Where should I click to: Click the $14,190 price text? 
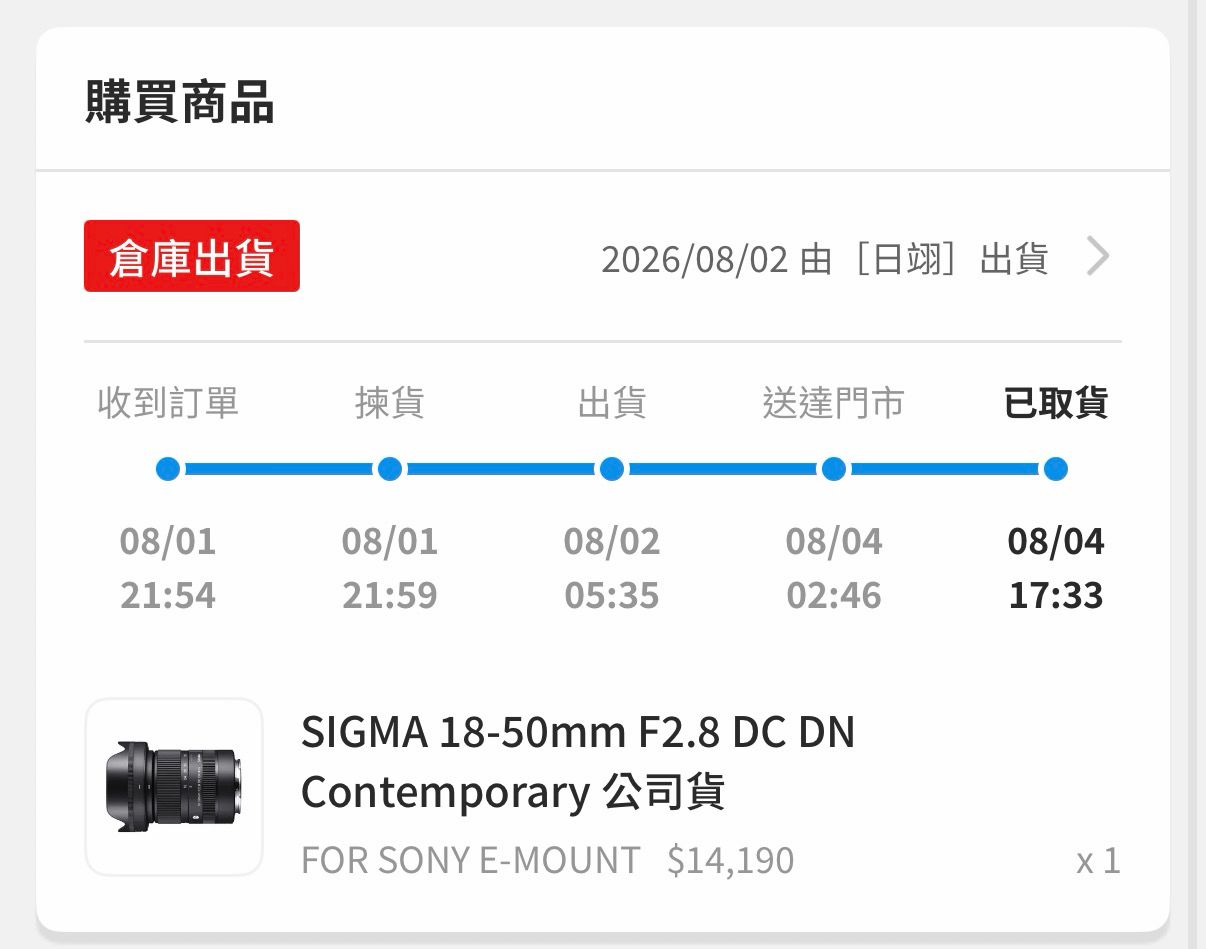pos(731,860)
